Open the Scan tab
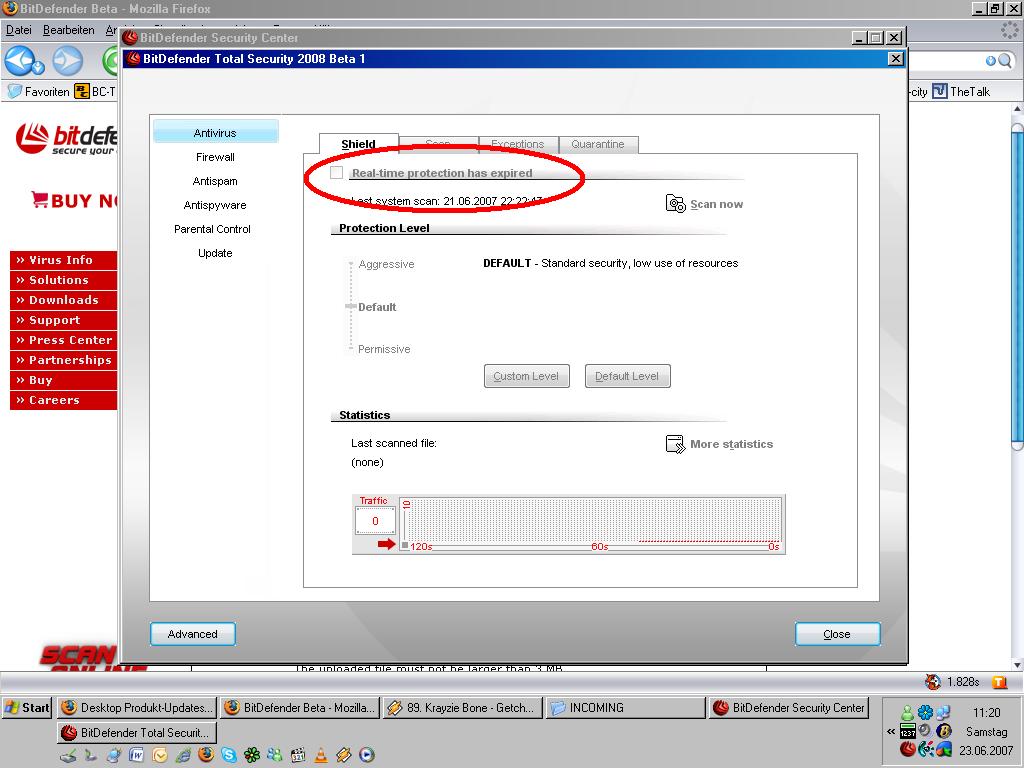The image size is (1024, 768). (438, 144)
